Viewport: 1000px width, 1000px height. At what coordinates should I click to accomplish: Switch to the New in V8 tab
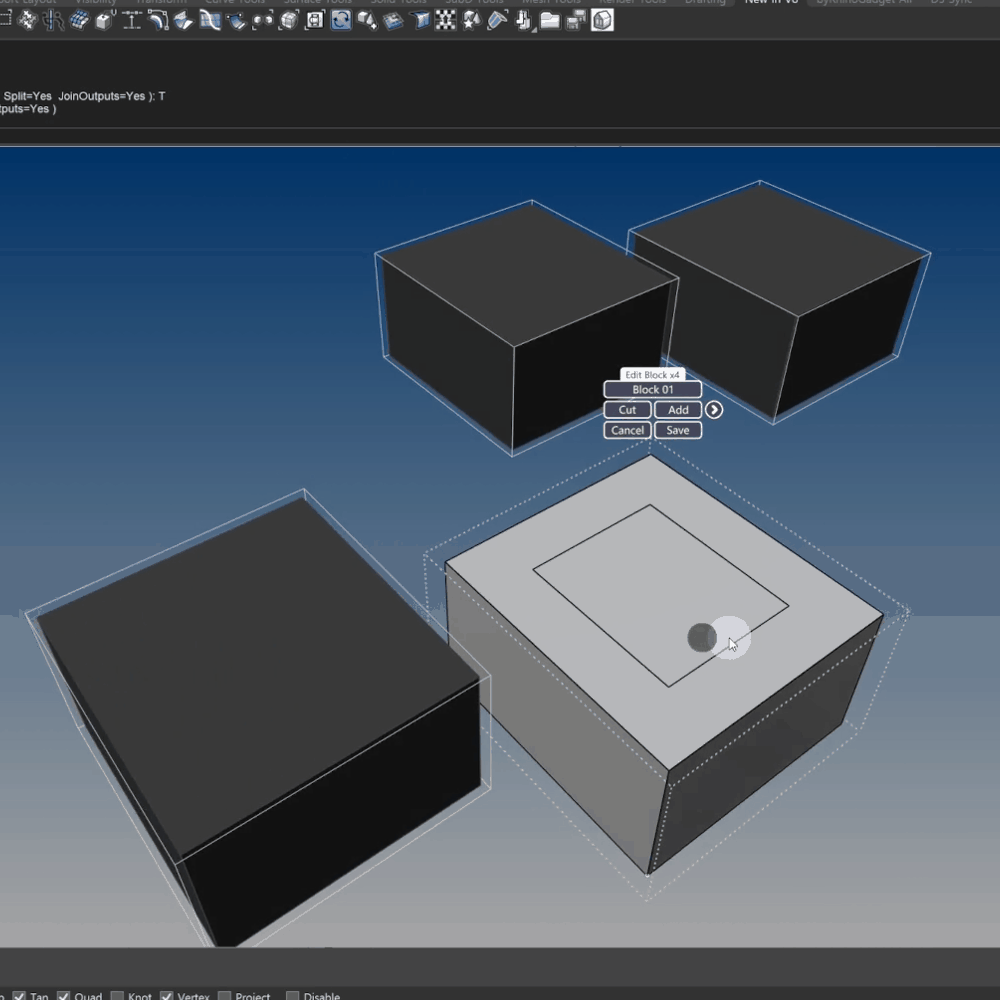770,2
